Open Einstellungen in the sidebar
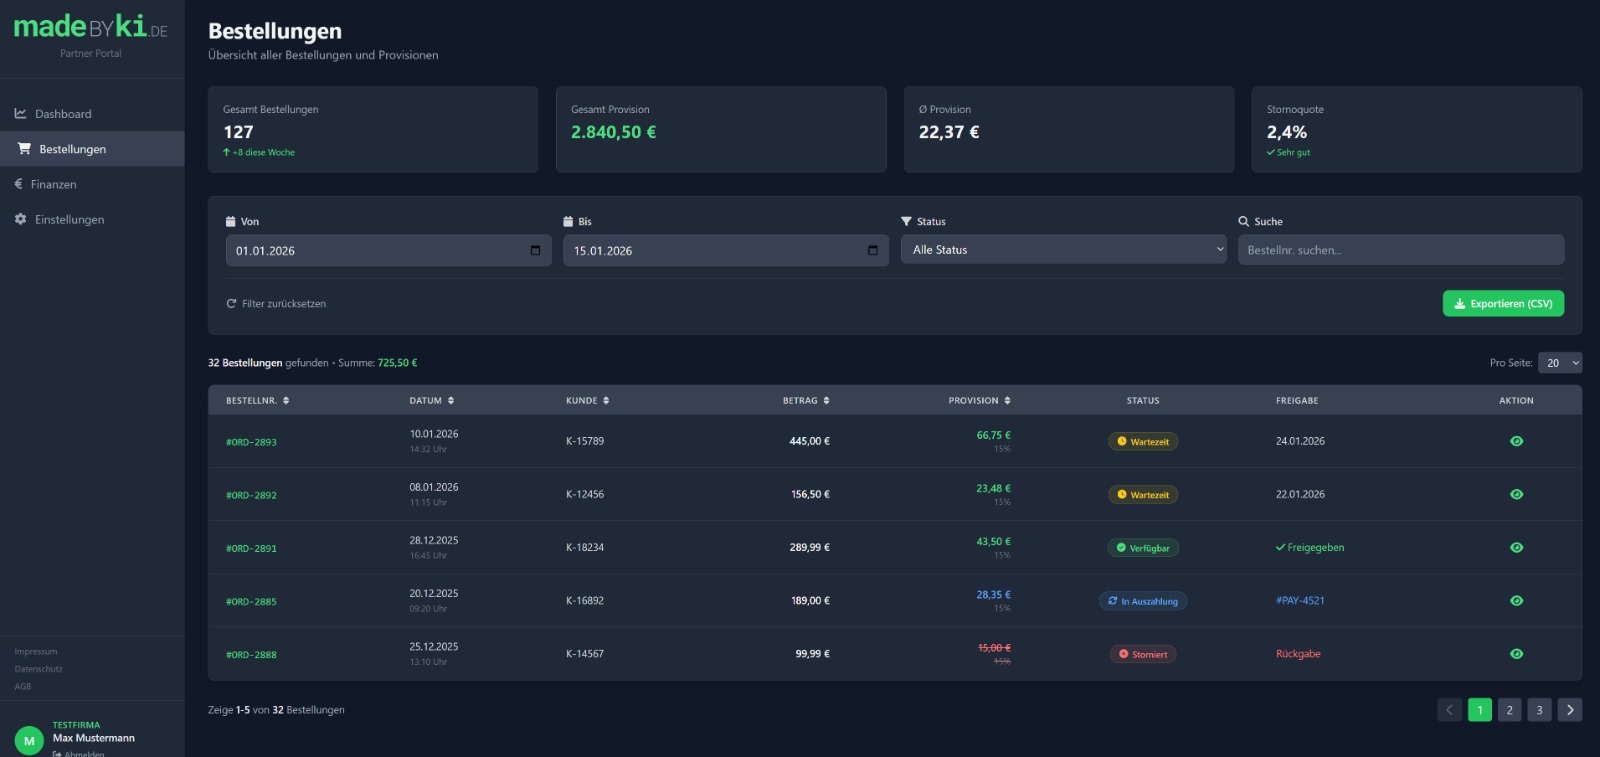 (69, 220)
